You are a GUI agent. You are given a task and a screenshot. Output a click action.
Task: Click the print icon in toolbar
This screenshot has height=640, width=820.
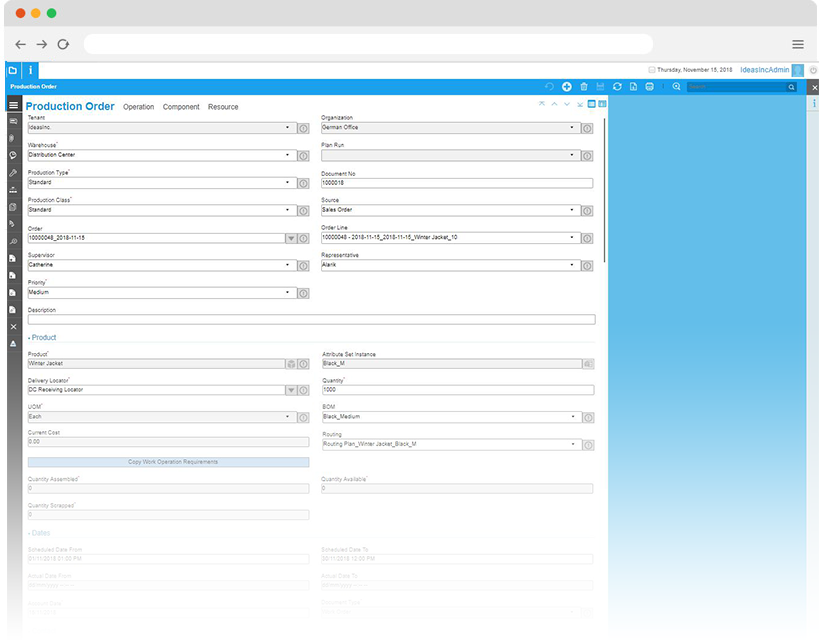pyautogui.click(x=650, y=87)
